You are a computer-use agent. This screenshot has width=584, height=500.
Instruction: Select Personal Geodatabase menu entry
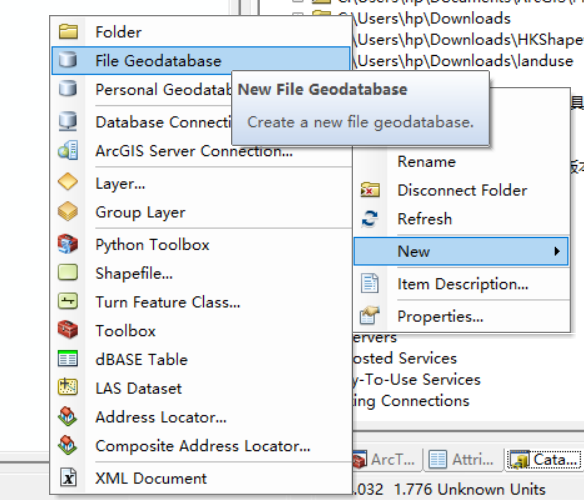click(142, 89)
